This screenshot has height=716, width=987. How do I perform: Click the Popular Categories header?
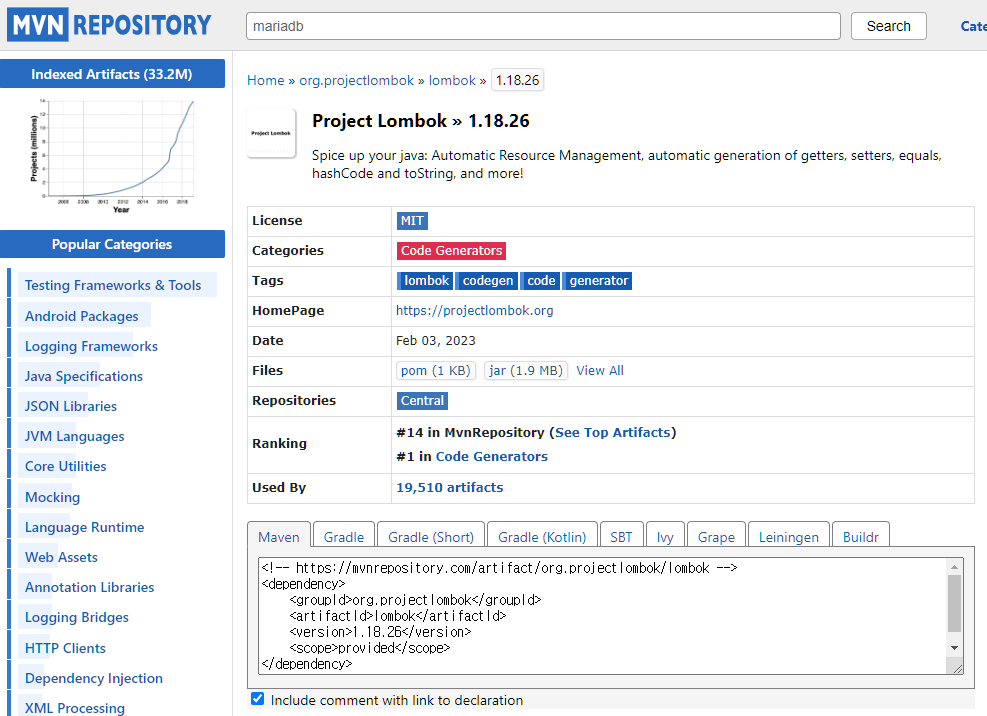[x=112, y=244]
